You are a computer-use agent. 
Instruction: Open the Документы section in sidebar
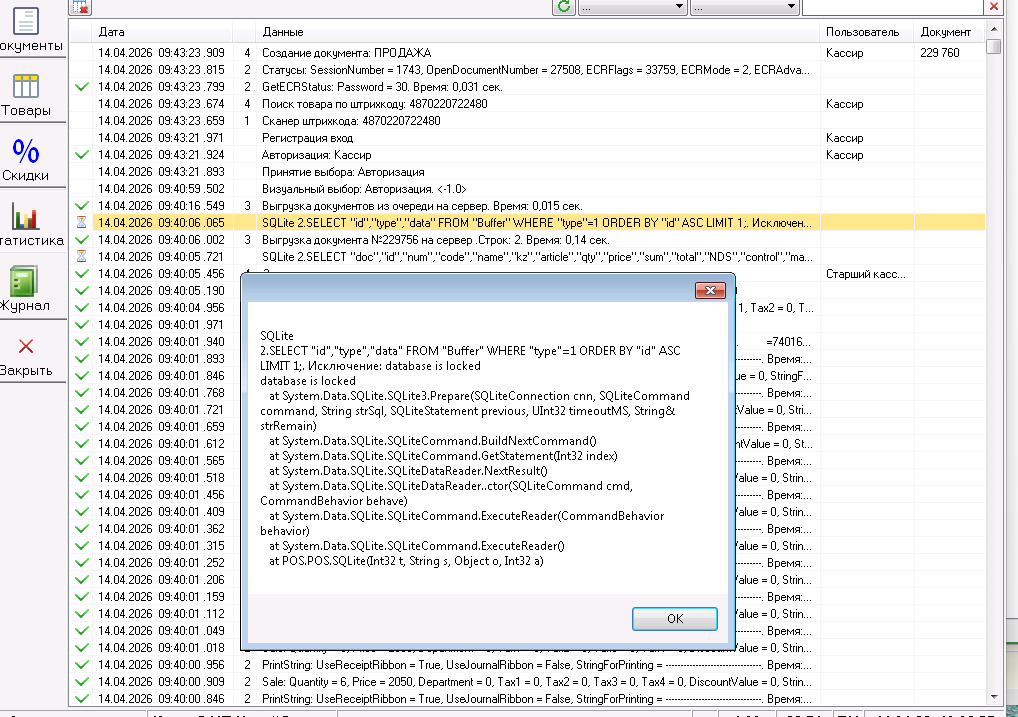pyautogui.click(x=27, y=30)
